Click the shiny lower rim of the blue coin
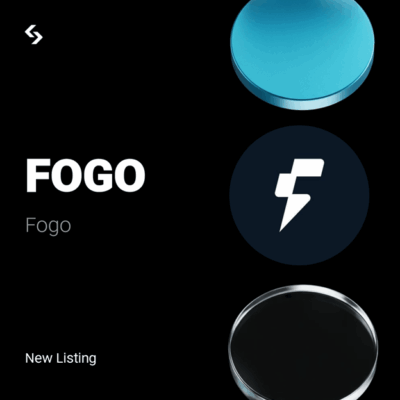The height and width of the screenshot is (400, 400). coord(302,100)
